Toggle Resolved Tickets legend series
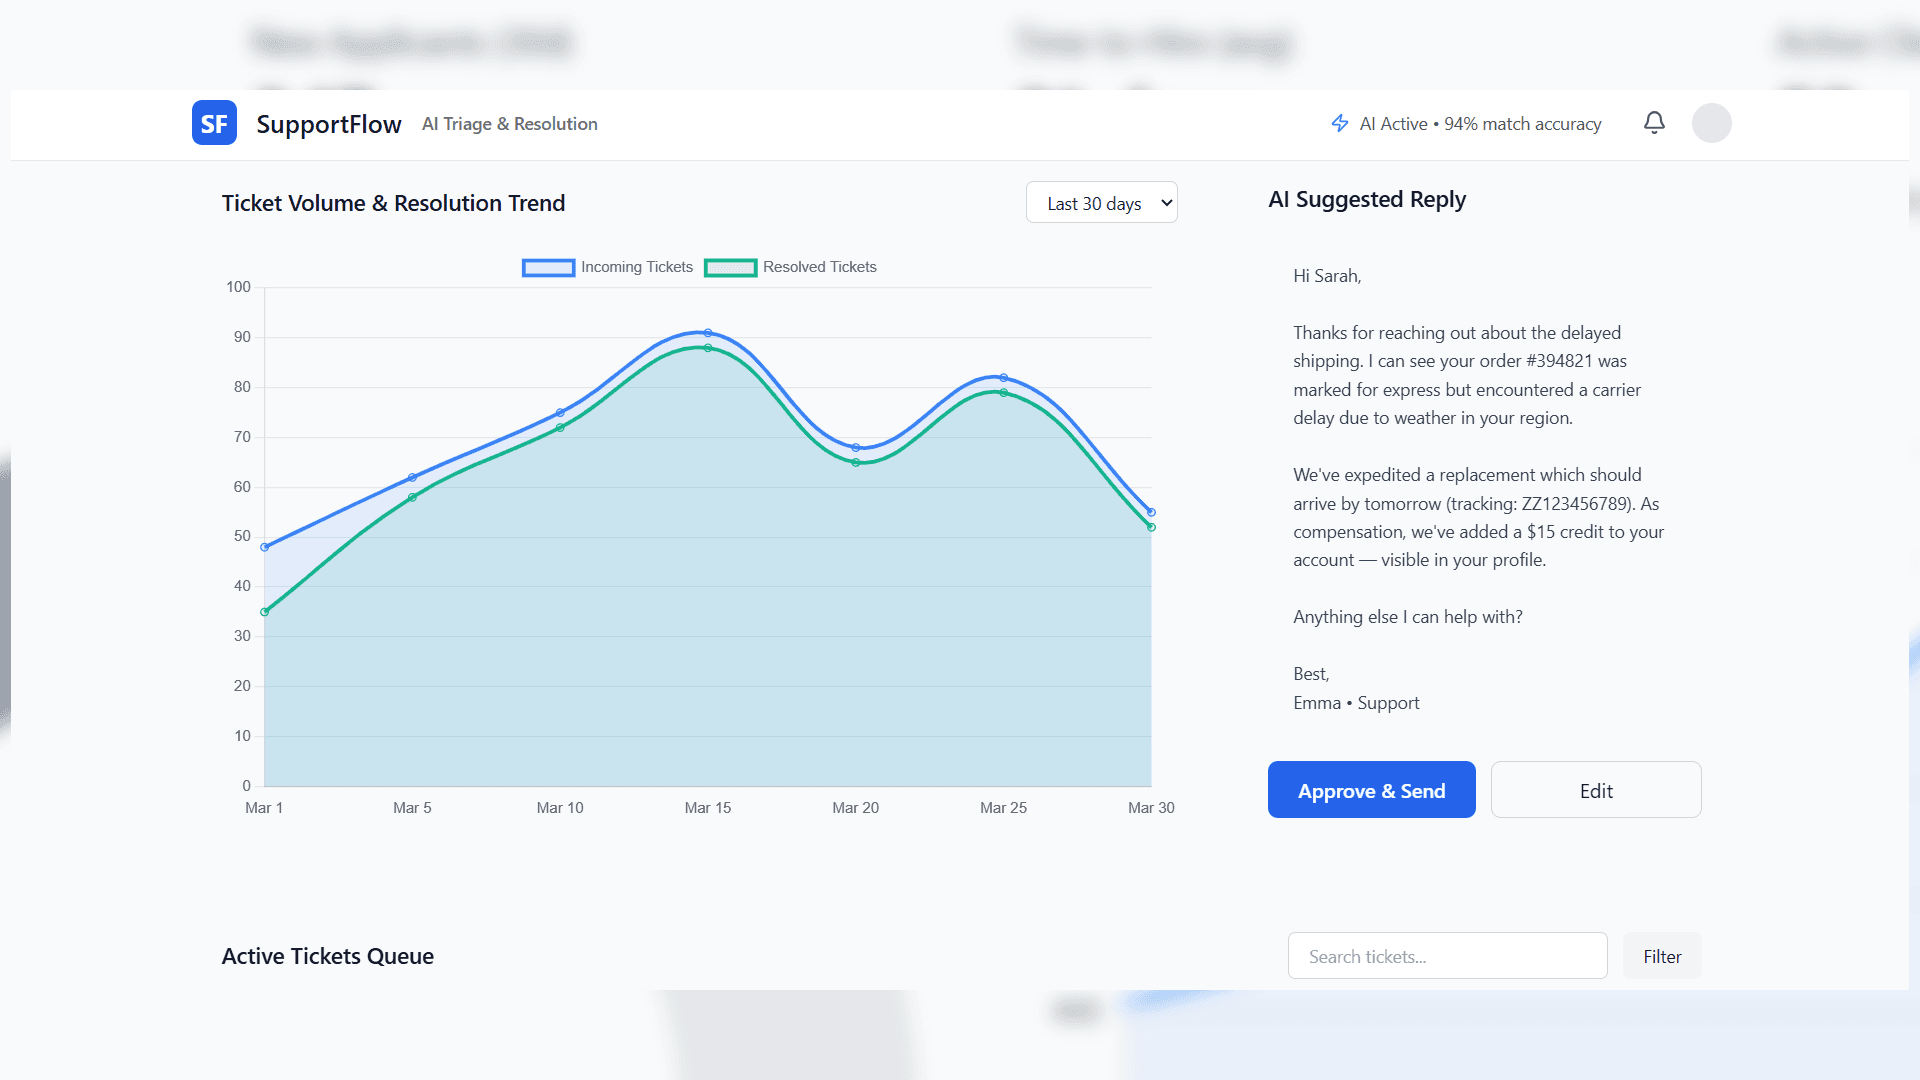Image resolution: width=1920 pixels, height=1080 pixels. coord(819,267)
